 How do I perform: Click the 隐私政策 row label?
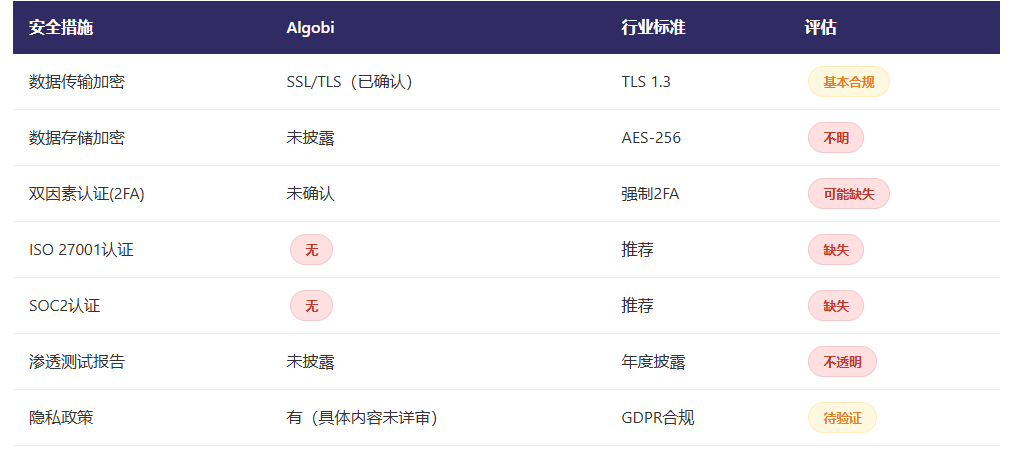[61, 418]
